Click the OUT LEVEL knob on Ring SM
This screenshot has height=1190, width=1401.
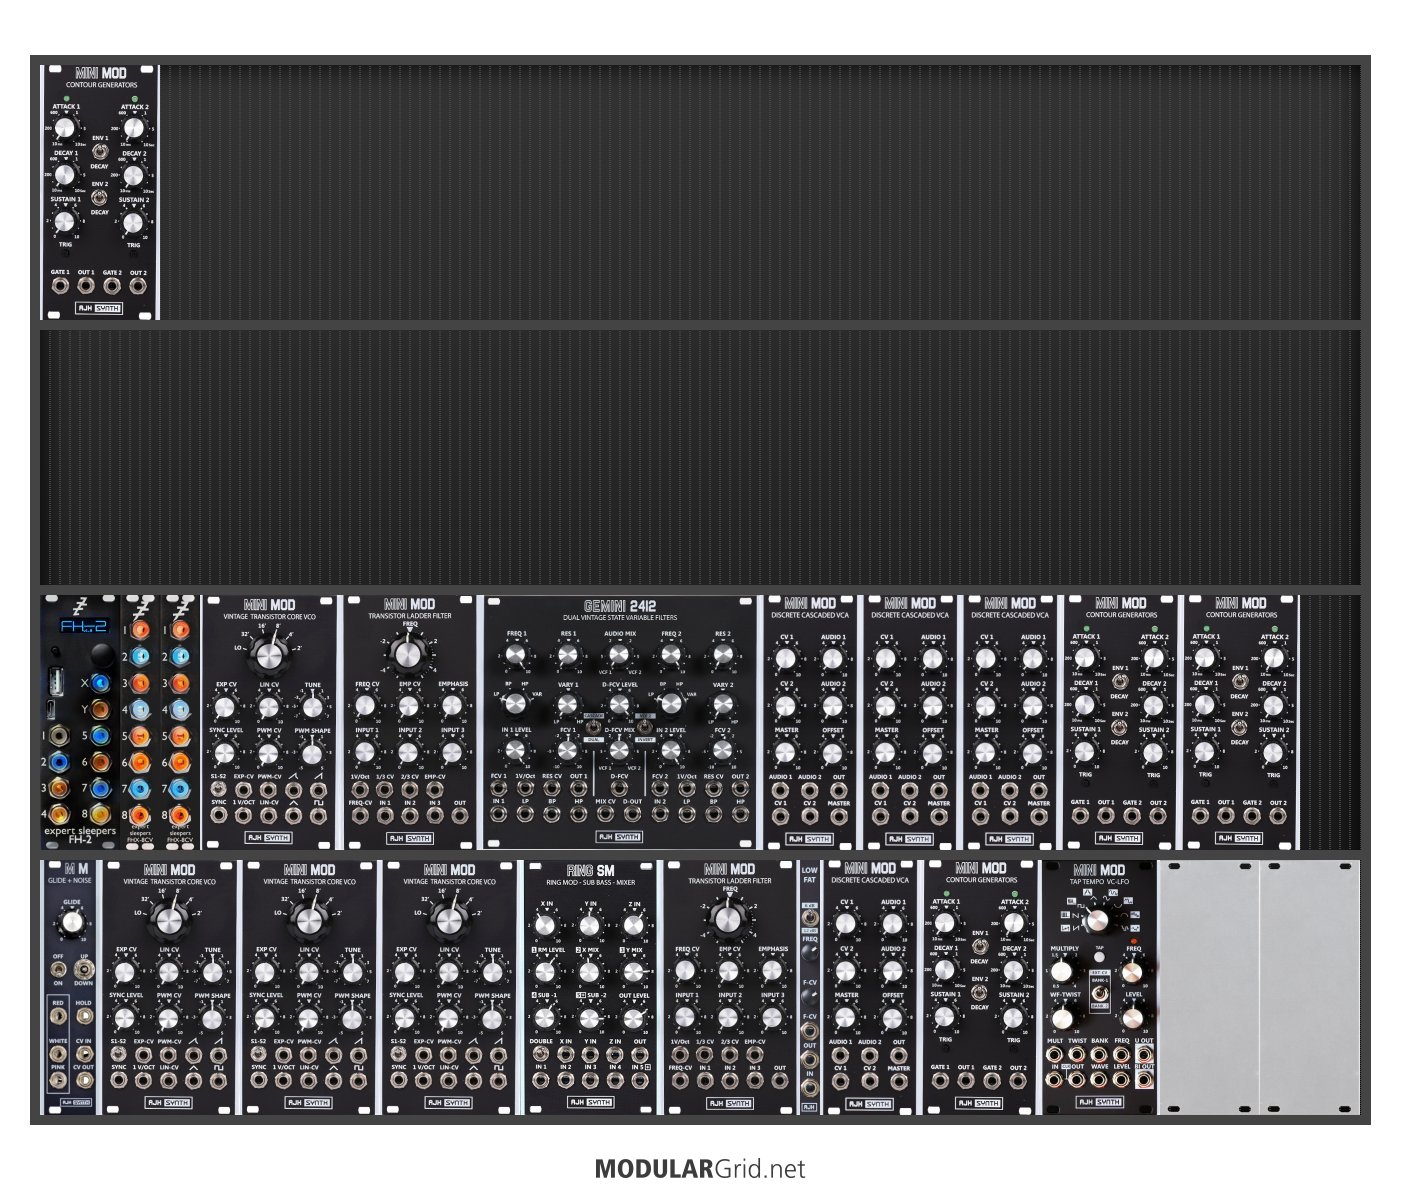(x=633, y=1018)
